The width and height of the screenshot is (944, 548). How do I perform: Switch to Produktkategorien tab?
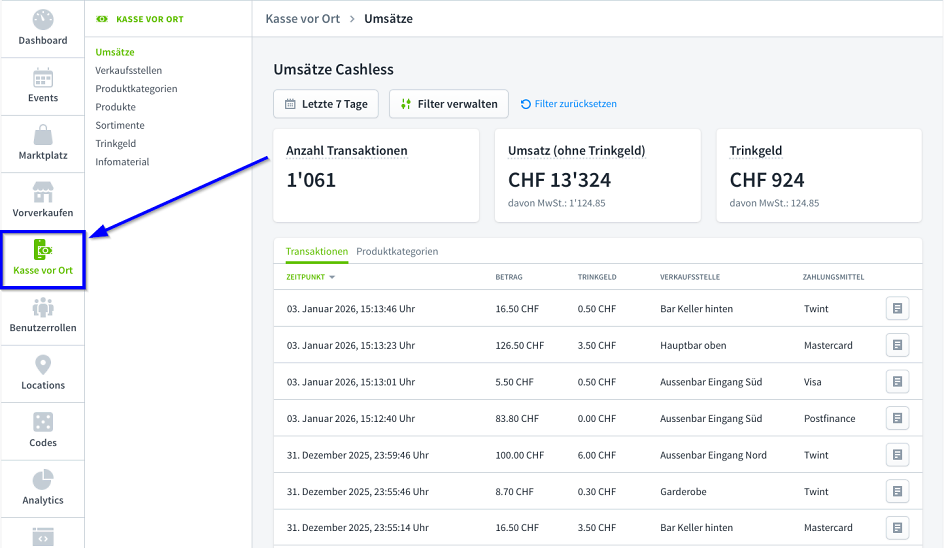tap(397, 251)
